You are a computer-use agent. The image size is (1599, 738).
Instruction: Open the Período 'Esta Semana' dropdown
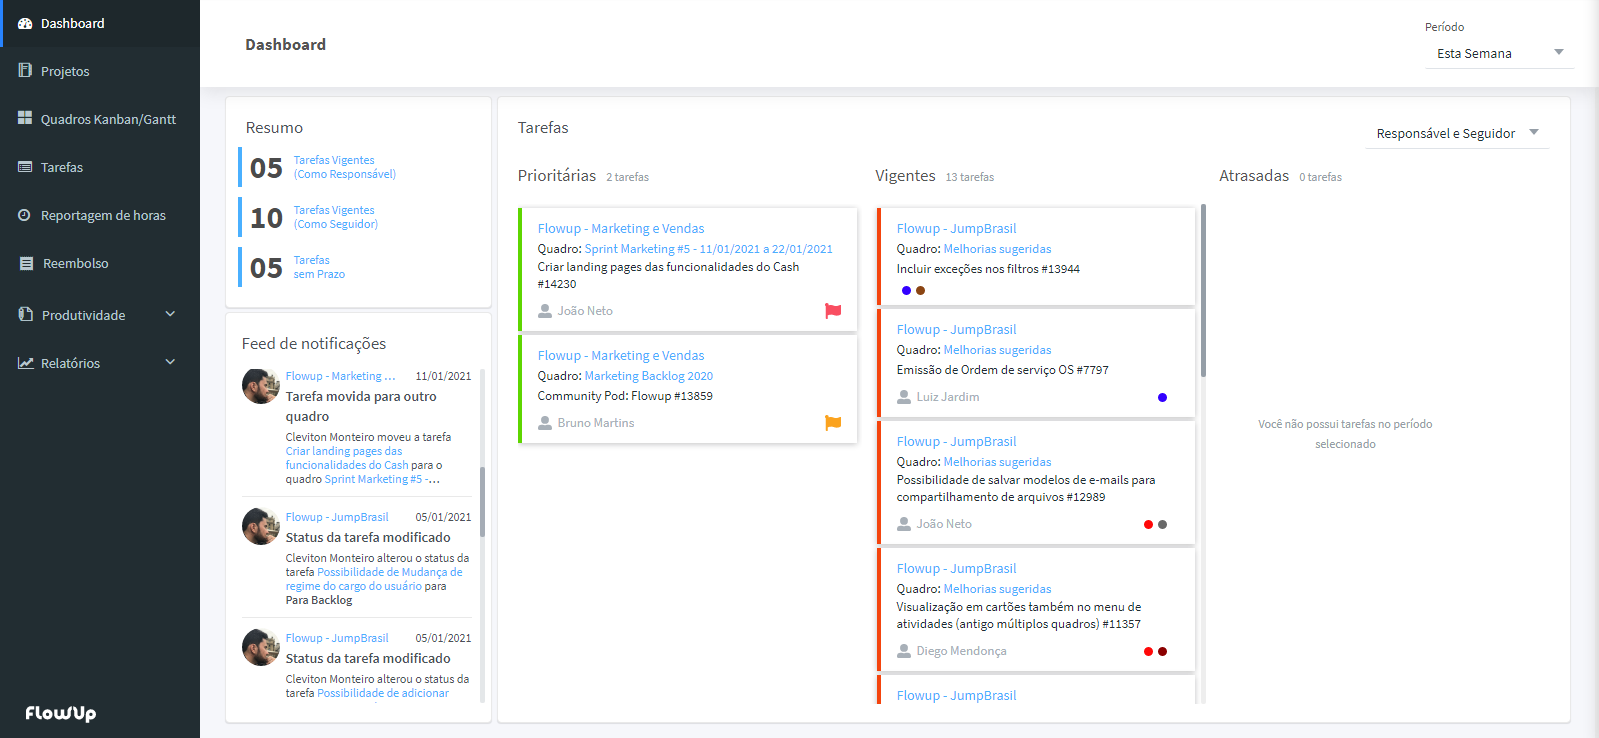click(x=1500, y=53)
